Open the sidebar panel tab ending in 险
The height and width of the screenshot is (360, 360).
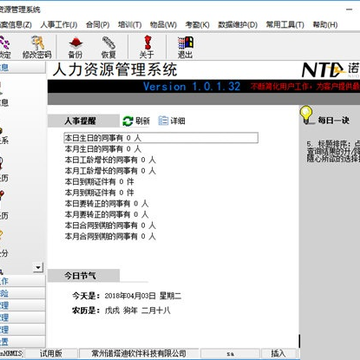click(x=22, y=293)
